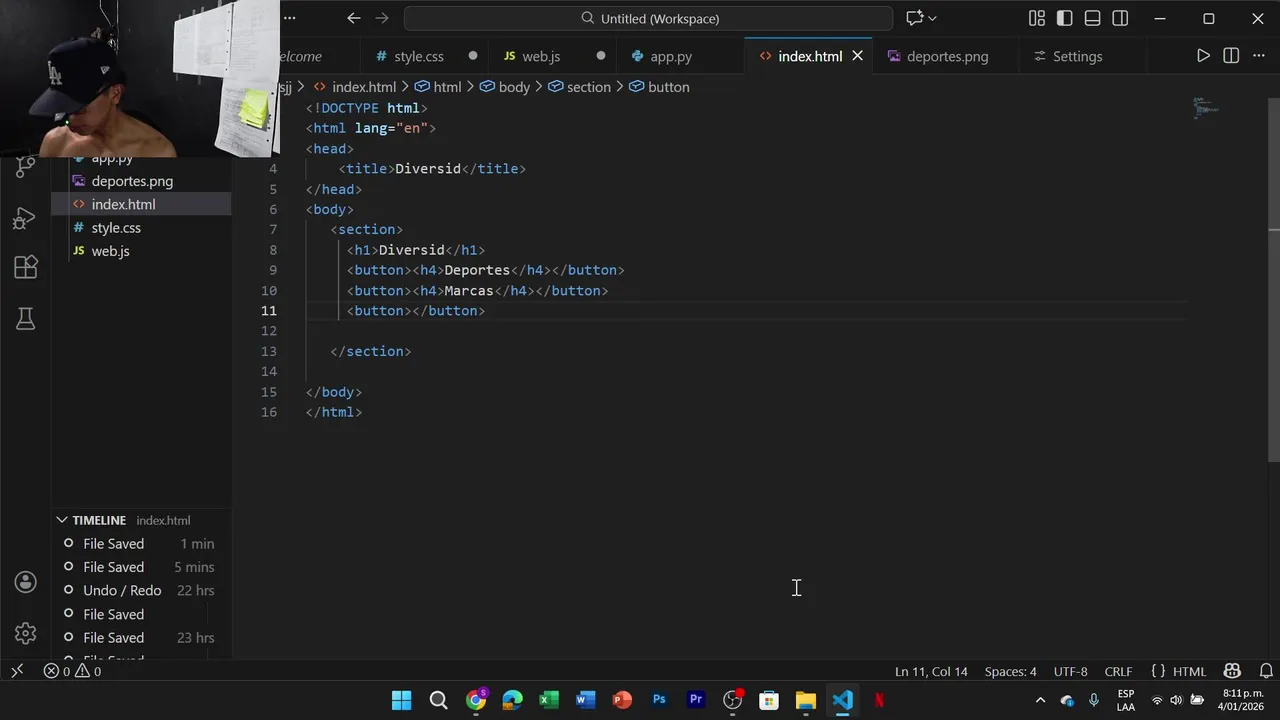Viewport: 1280px width, 720px height.
Task: Open the File Saved 5 mins timeline entry
Action: click(141, 567)
